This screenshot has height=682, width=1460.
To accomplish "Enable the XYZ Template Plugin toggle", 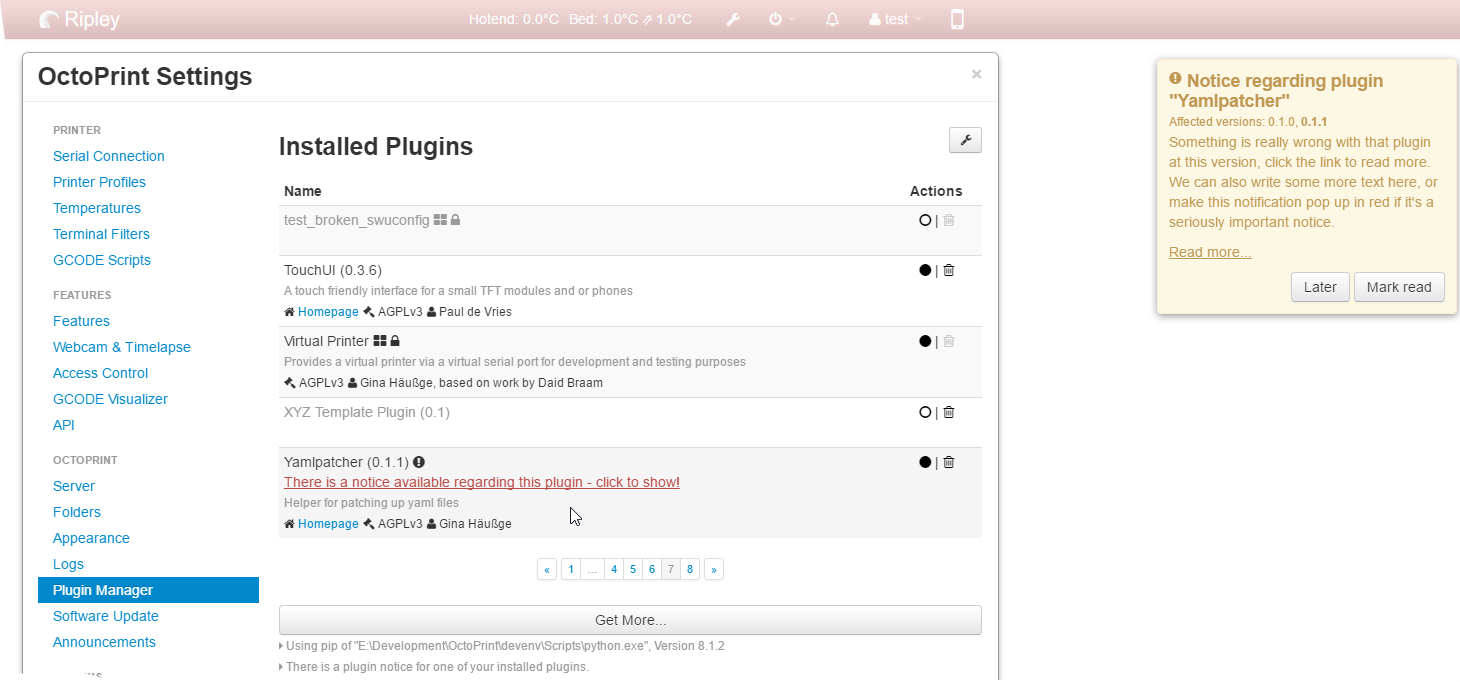I will click(925, 412).
